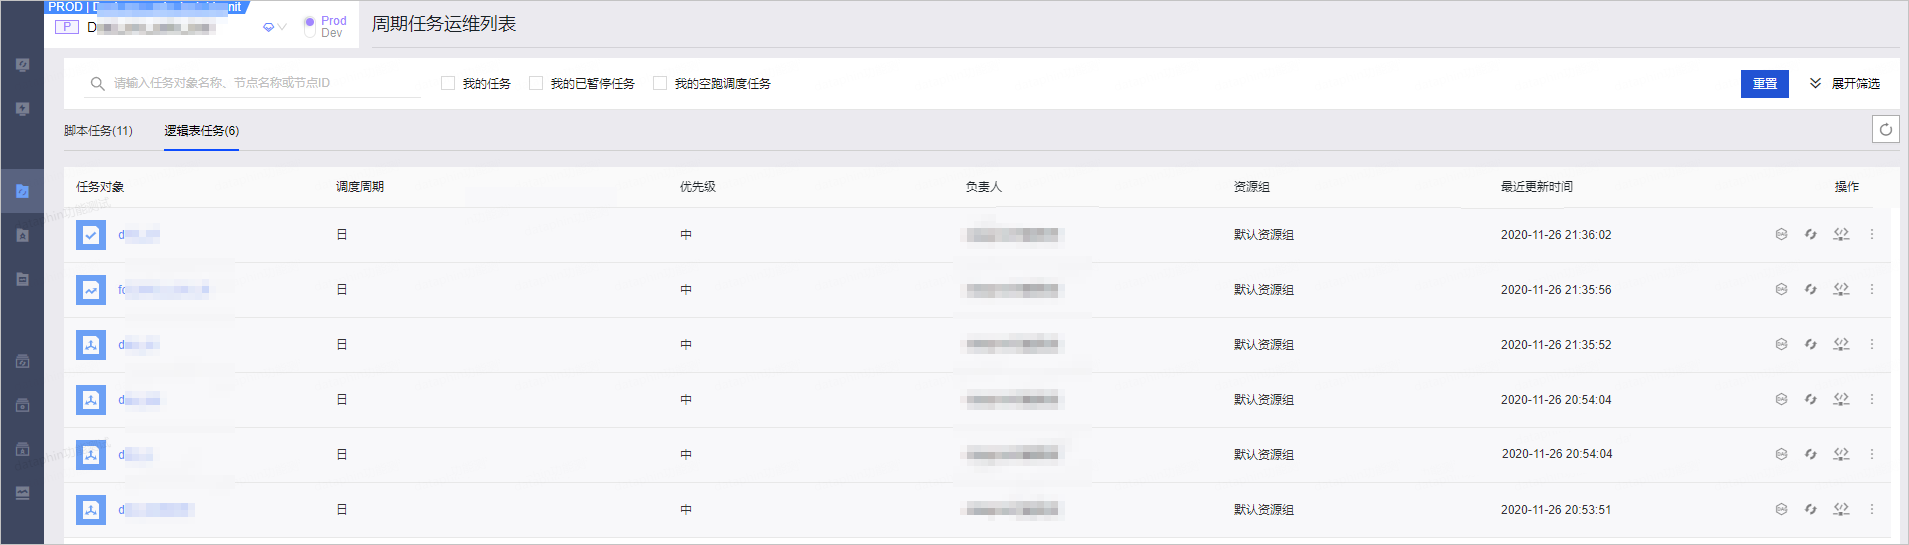The height and width of the screenshot is (545, 1909).
Task: Click the blue task type icon in the 20:53:51 row
Action: (91, 510)
